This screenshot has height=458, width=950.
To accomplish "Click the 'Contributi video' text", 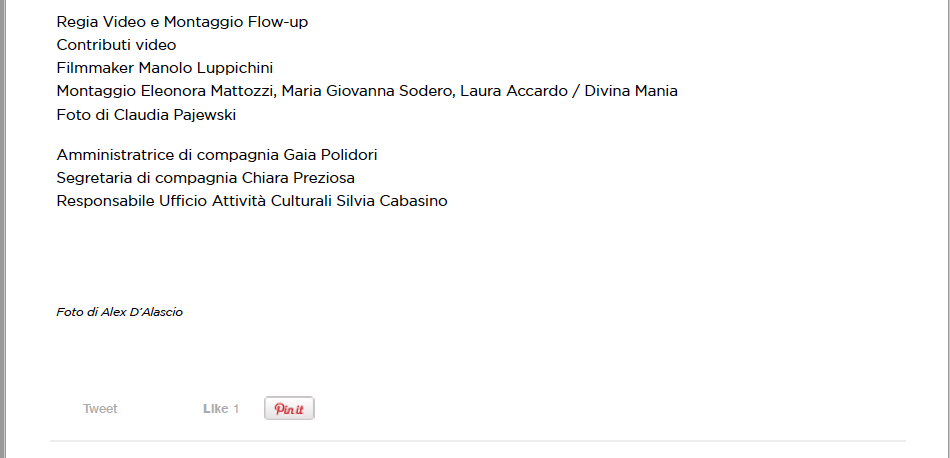I will pyautogui.click(x=116, y=45).
